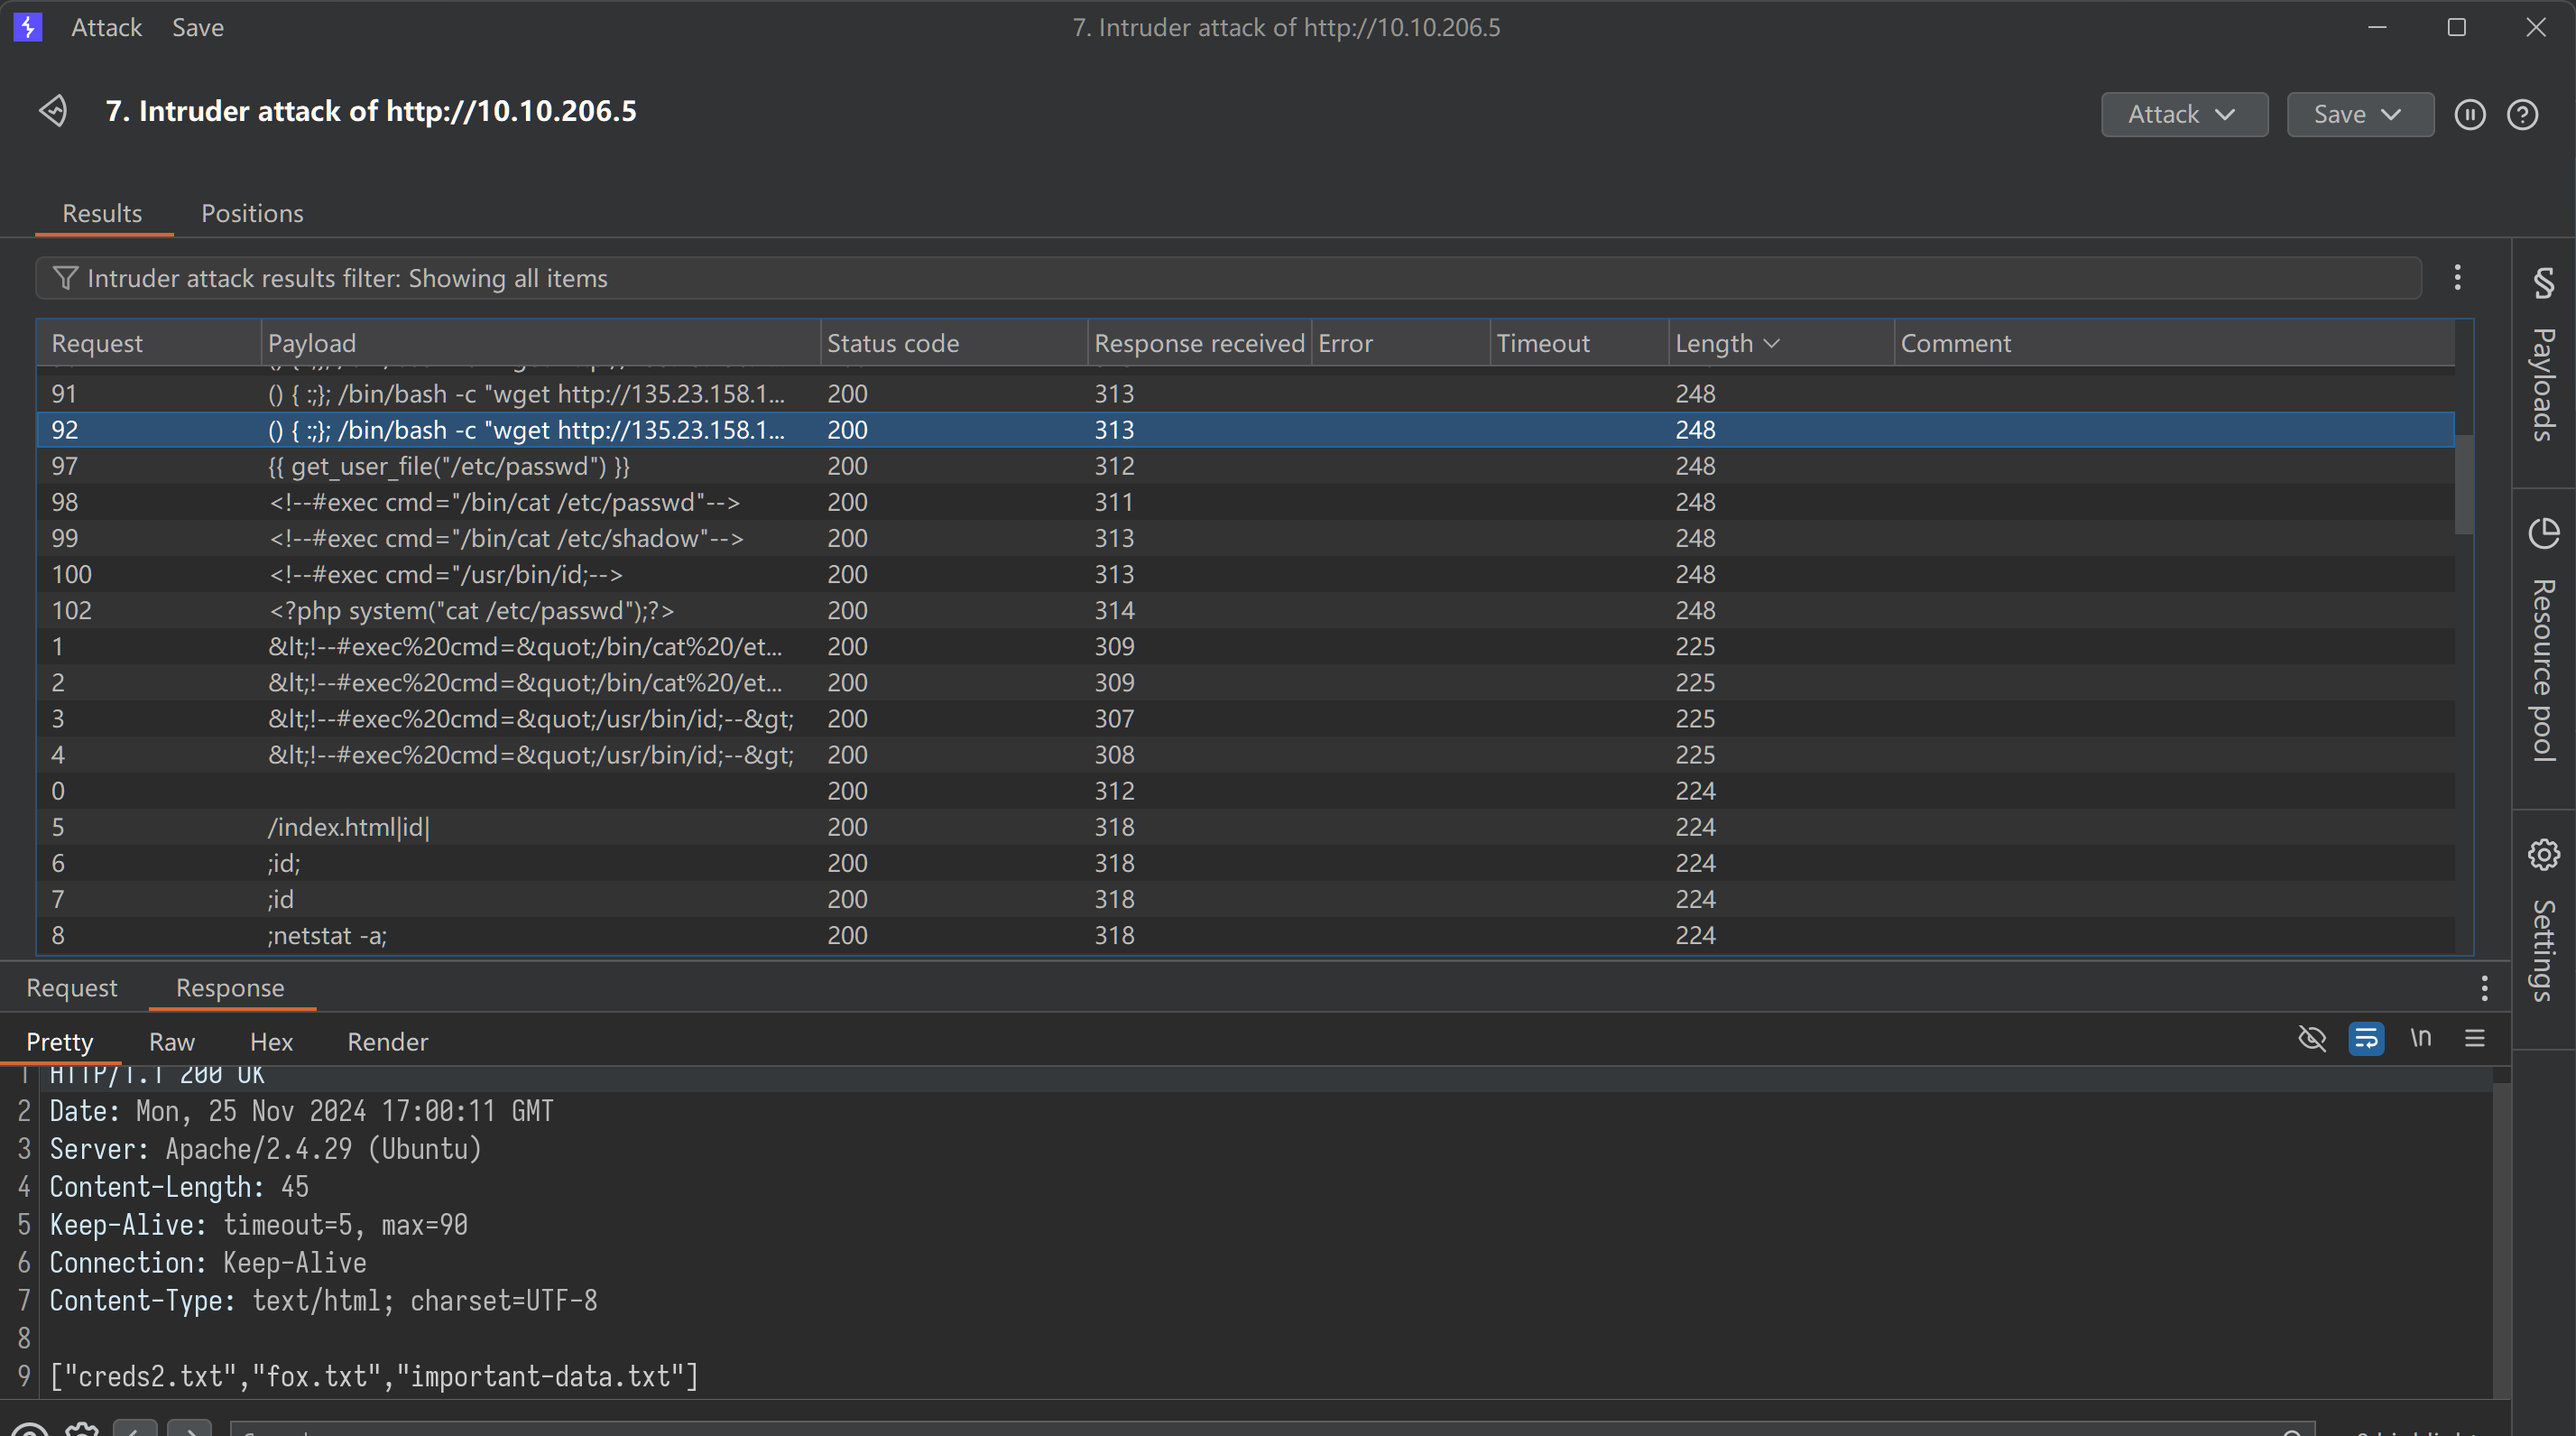Image resolution: width=2576 pixels, height=1436 pixels.
Task: Click the back arrow icon beside attack title
Action: 53,111
